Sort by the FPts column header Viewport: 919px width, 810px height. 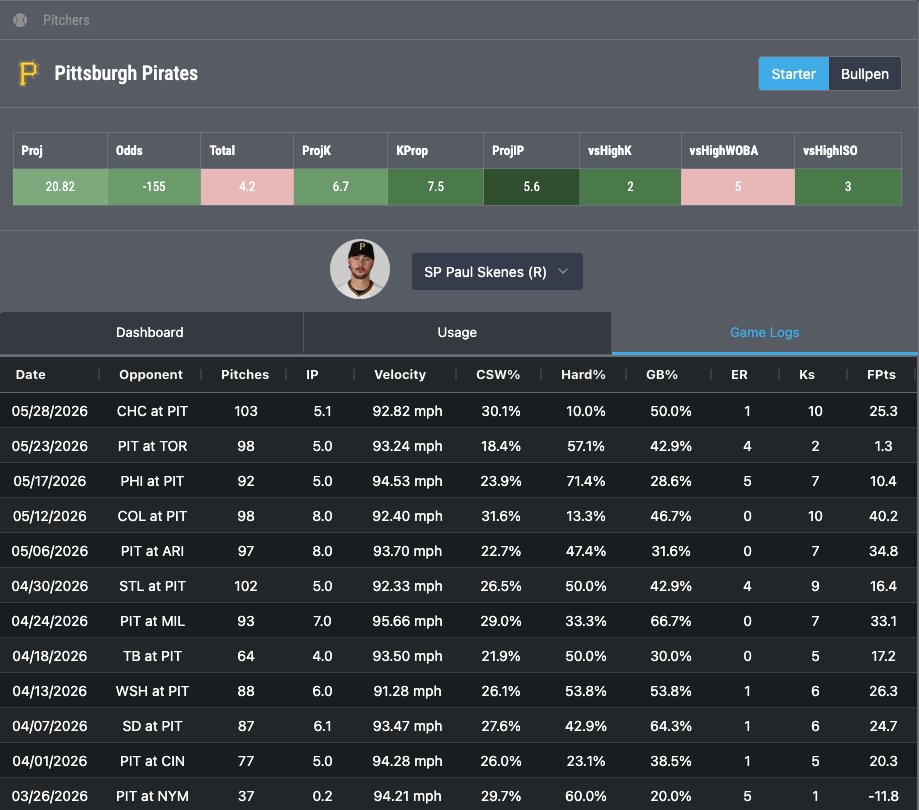881,375
